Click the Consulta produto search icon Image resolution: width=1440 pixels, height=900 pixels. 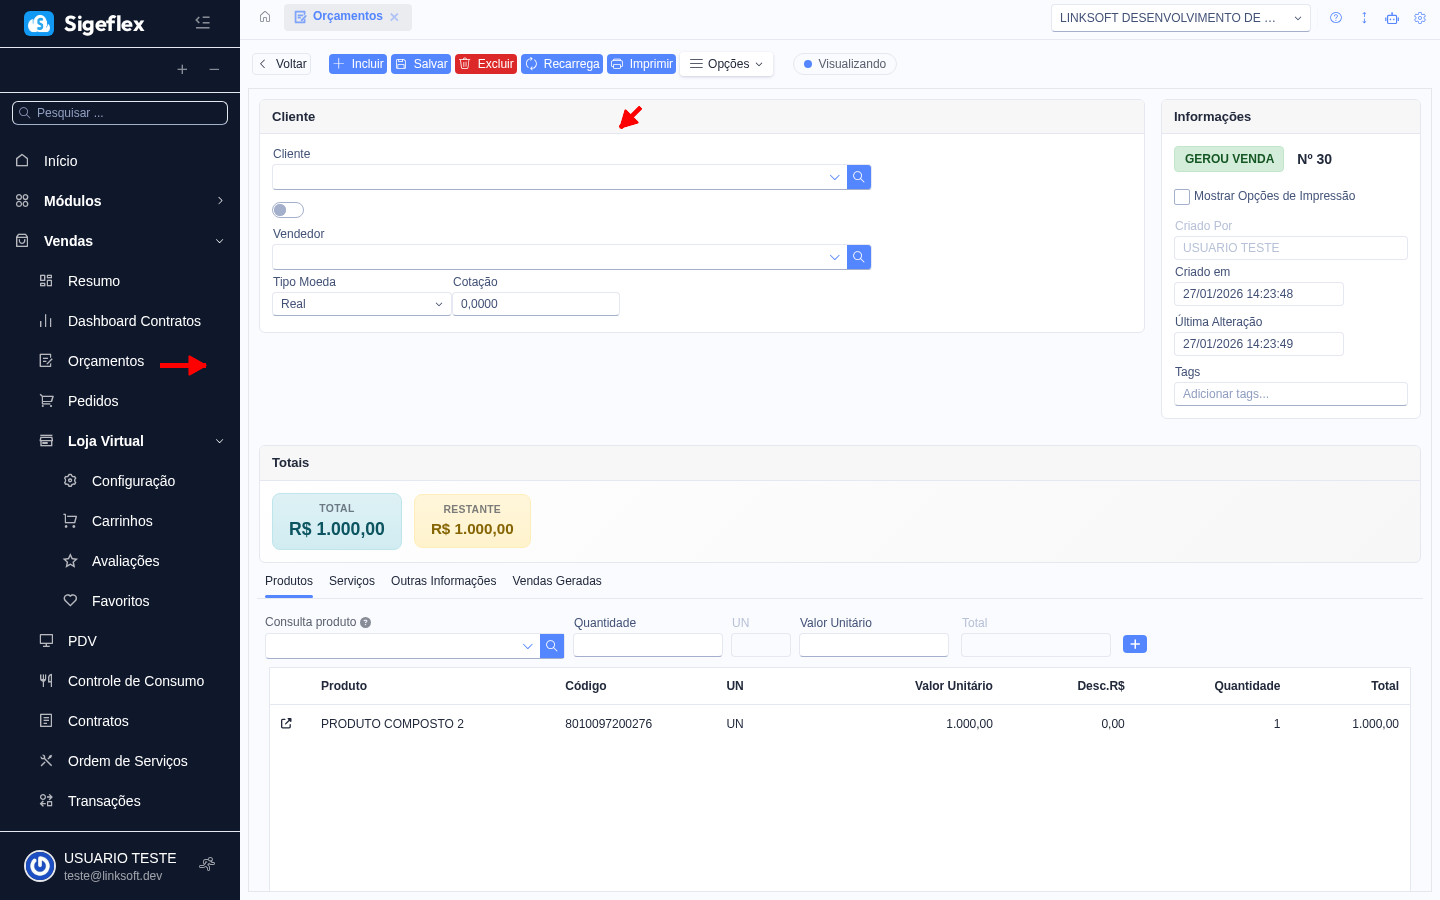[551, 646]
